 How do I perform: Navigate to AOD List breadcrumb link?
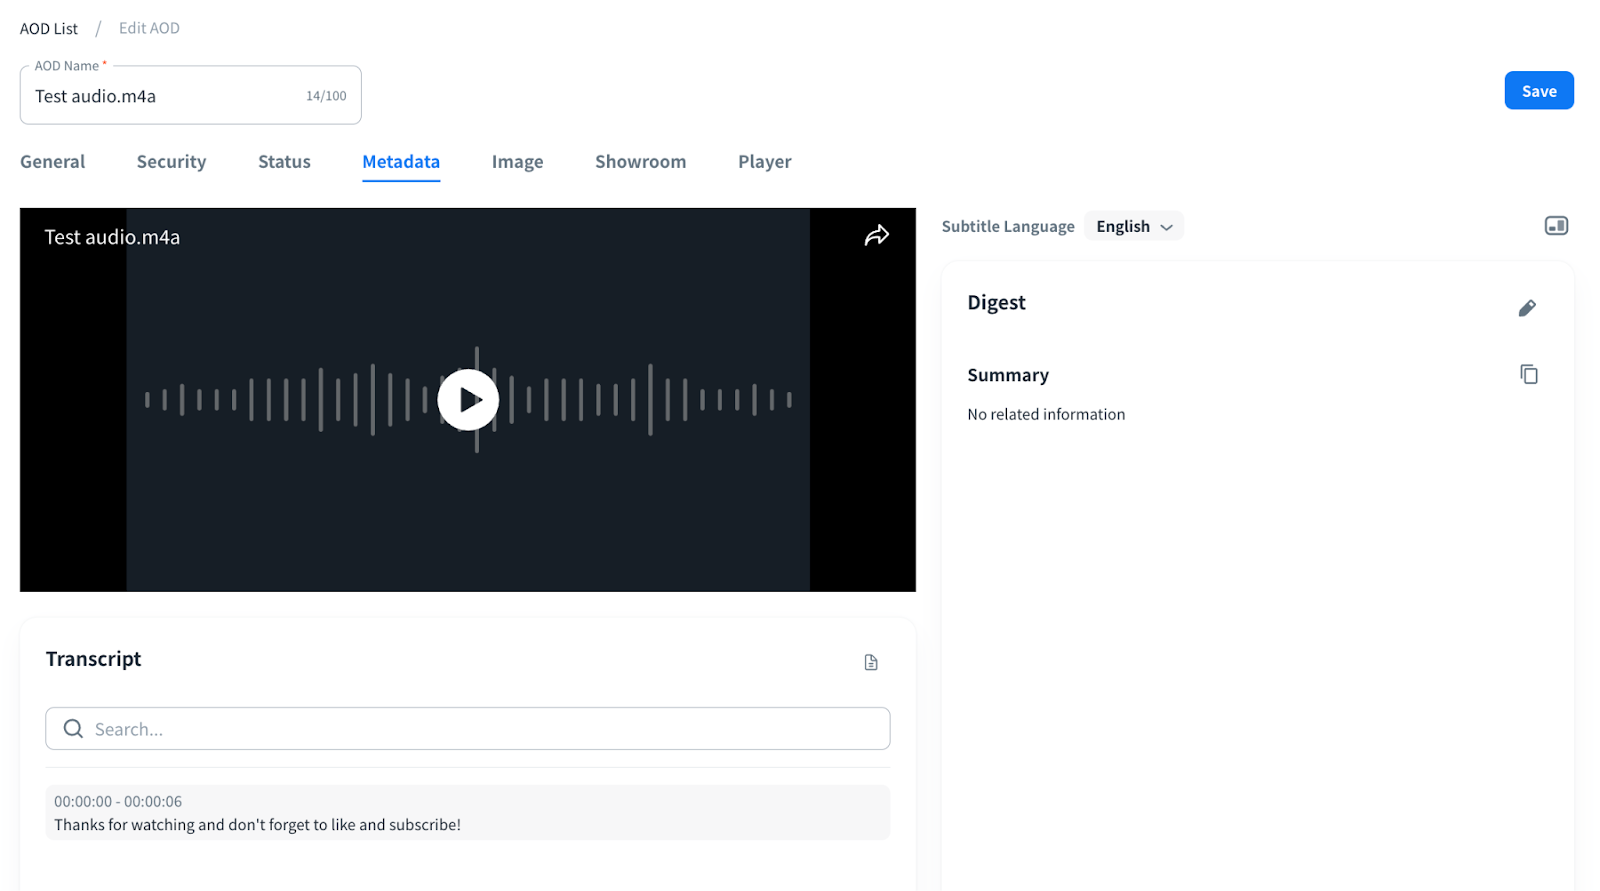coord(49,29)
